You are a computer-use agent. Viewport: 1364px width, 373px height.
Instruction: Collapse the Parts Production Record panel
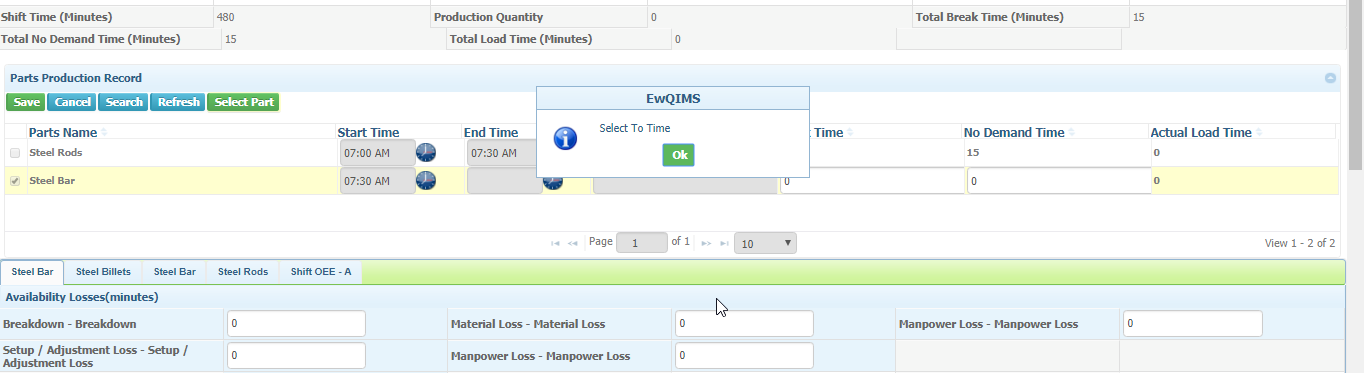click(1330, 78)
